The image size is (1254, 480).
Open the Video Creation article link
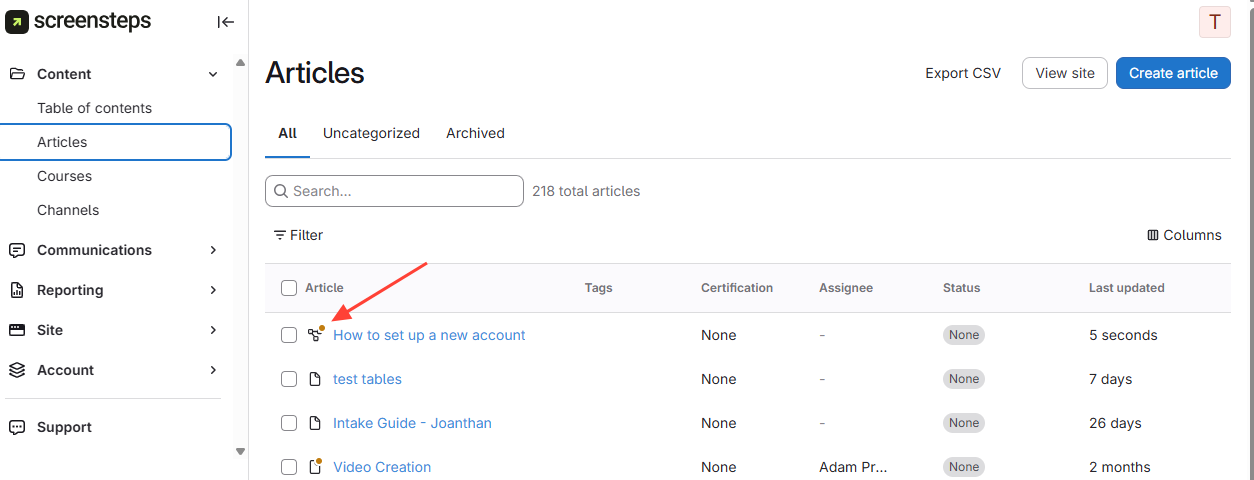pyautogui.click(x=382, y=467)
